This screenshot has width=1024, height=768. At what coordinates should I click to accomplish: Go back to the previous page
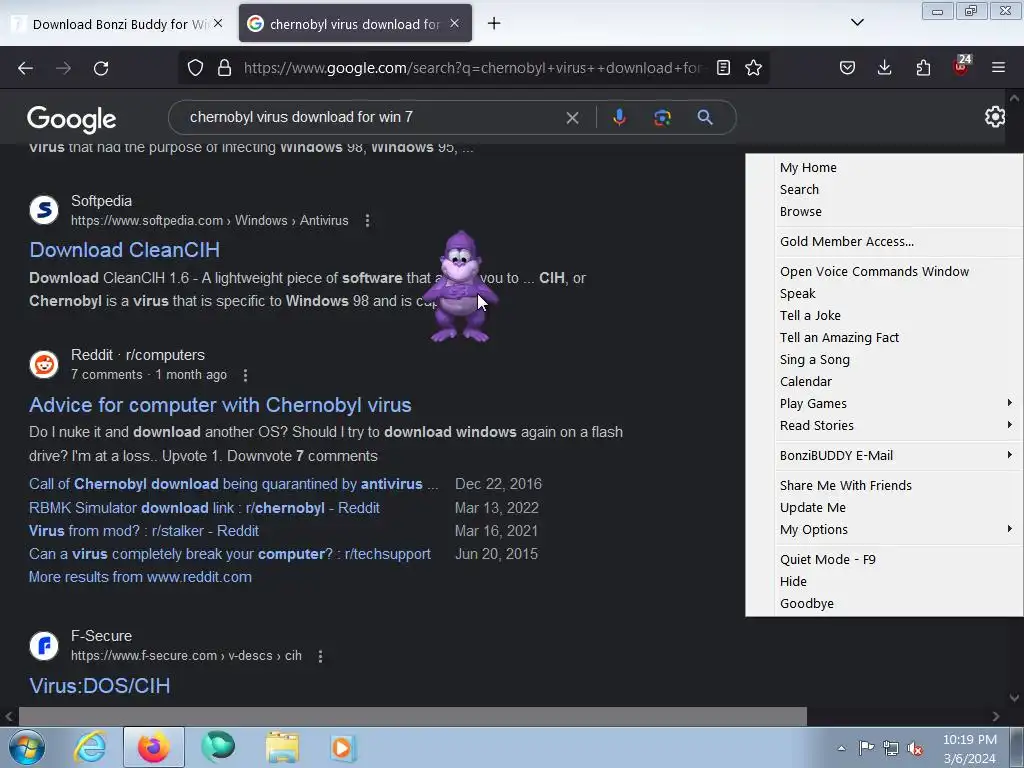(x=25, y=68)
